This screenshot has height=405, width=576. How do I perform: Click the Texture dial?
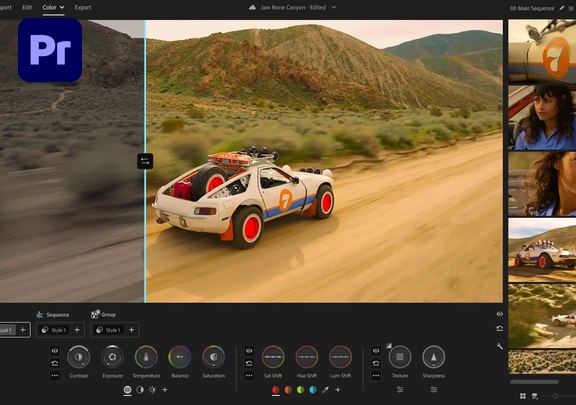[400, 357]
